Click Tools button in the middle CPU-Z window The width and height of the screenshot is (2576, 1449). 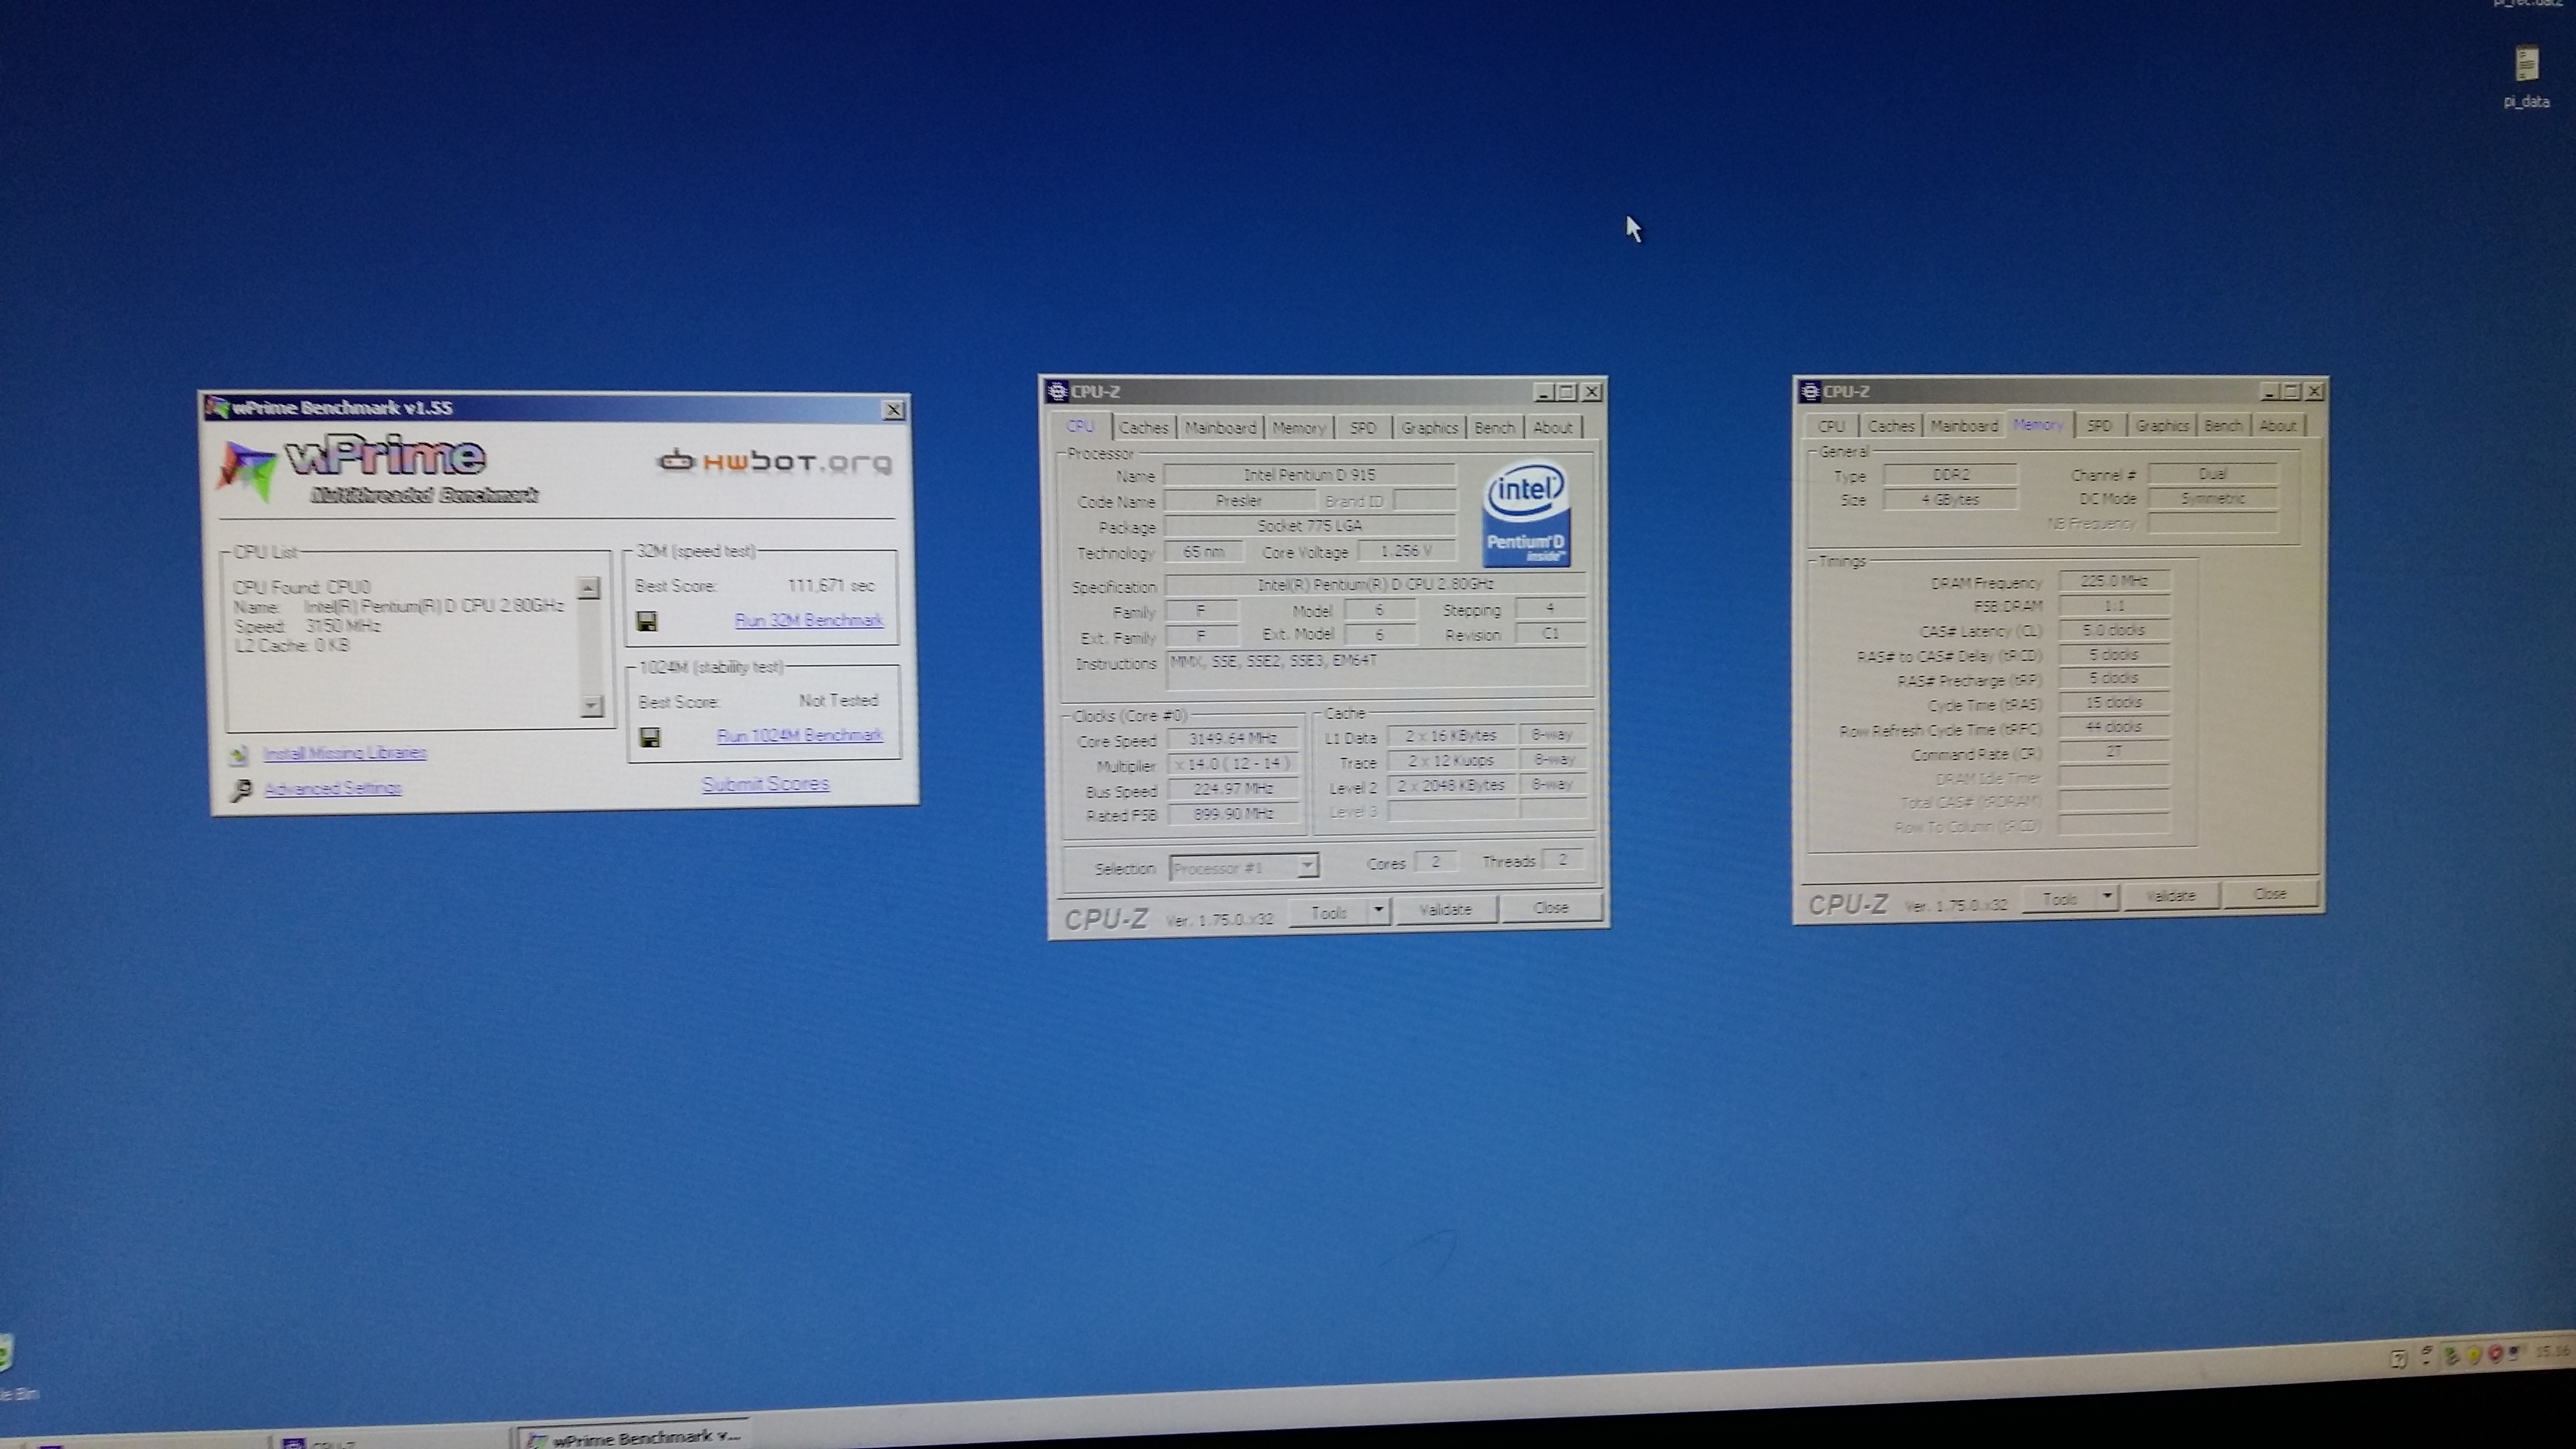point(1329,912)
